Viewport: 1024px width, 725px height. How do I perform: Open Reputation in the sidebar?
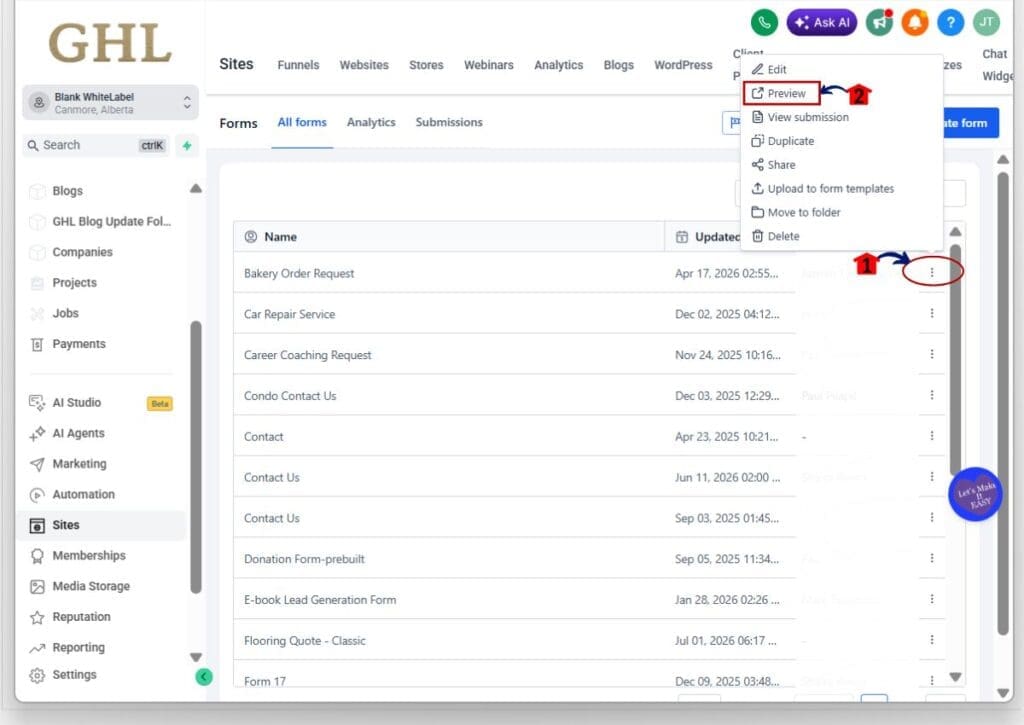tap(81, 617)
